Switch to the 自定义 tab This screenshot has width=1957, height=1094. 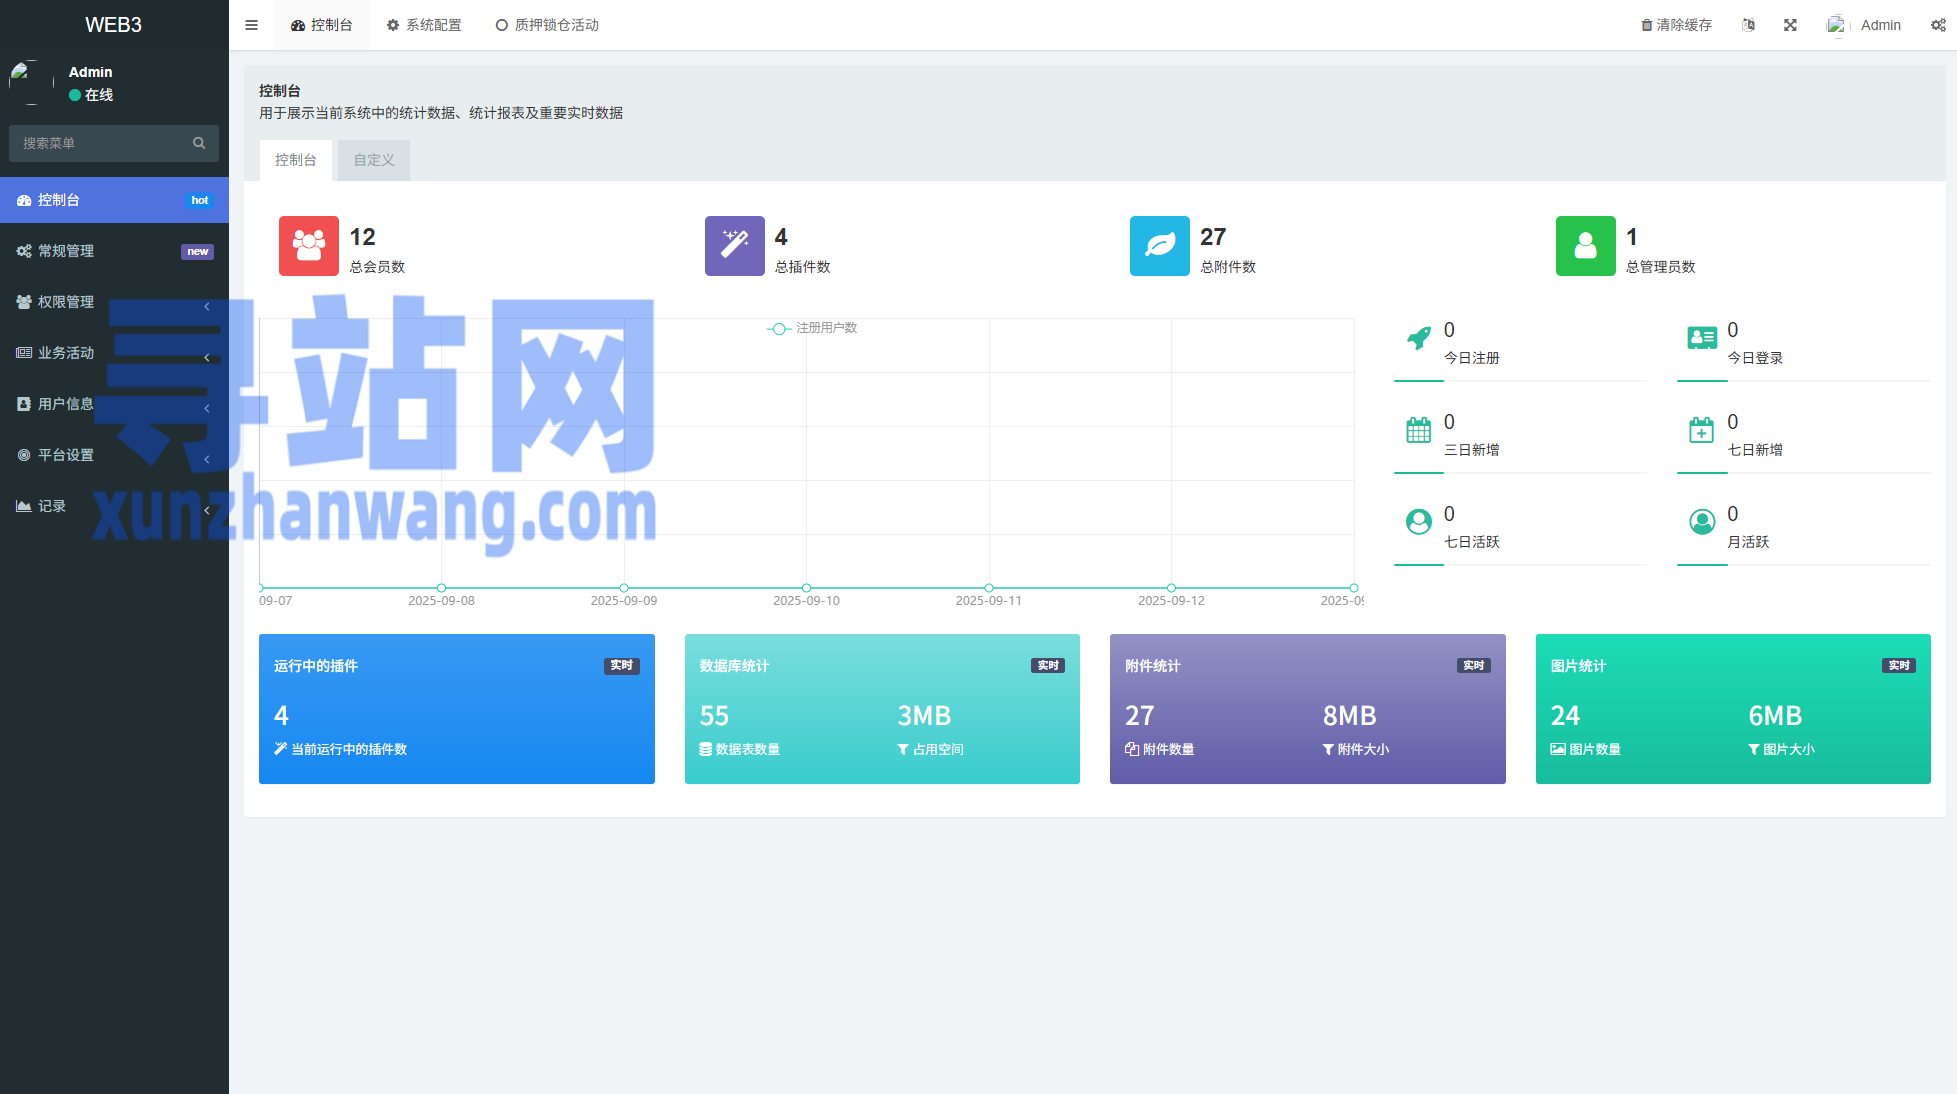[373, 160]
